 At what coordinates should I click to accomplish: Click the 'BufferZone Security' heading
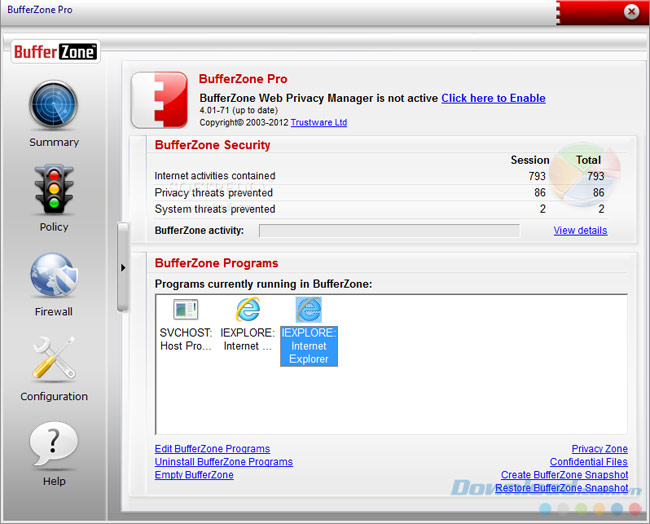tap(212, 145)
